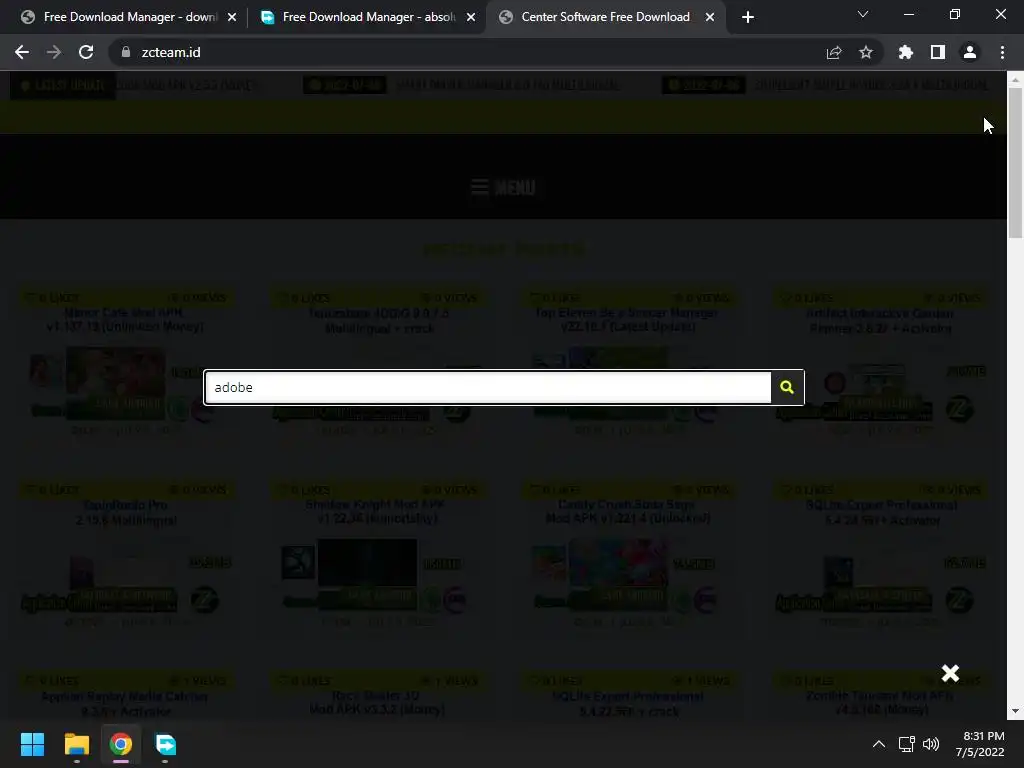The width and height of the screenshot is (1024, 768).
Task: Open Chrome three-dot menu
Action: tap(1002, 52)
